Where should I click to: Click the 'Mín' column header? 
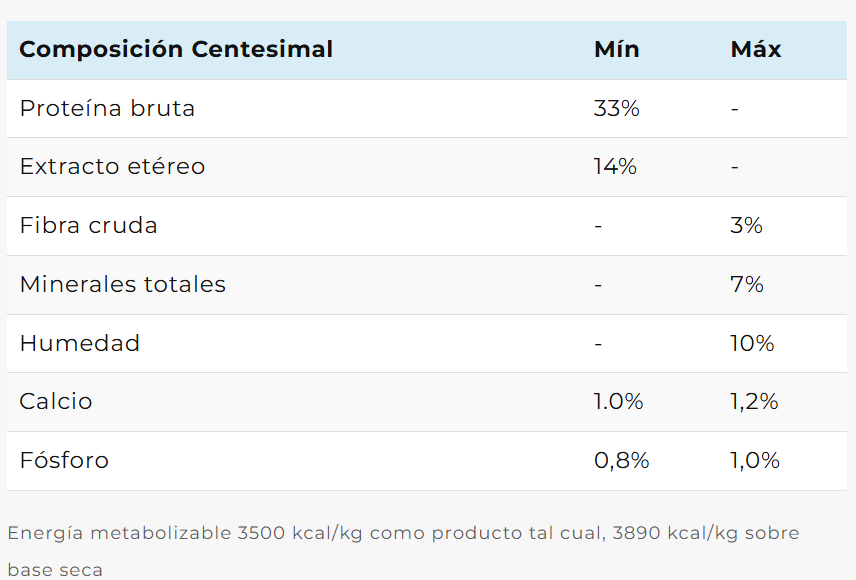coord(616,49)
